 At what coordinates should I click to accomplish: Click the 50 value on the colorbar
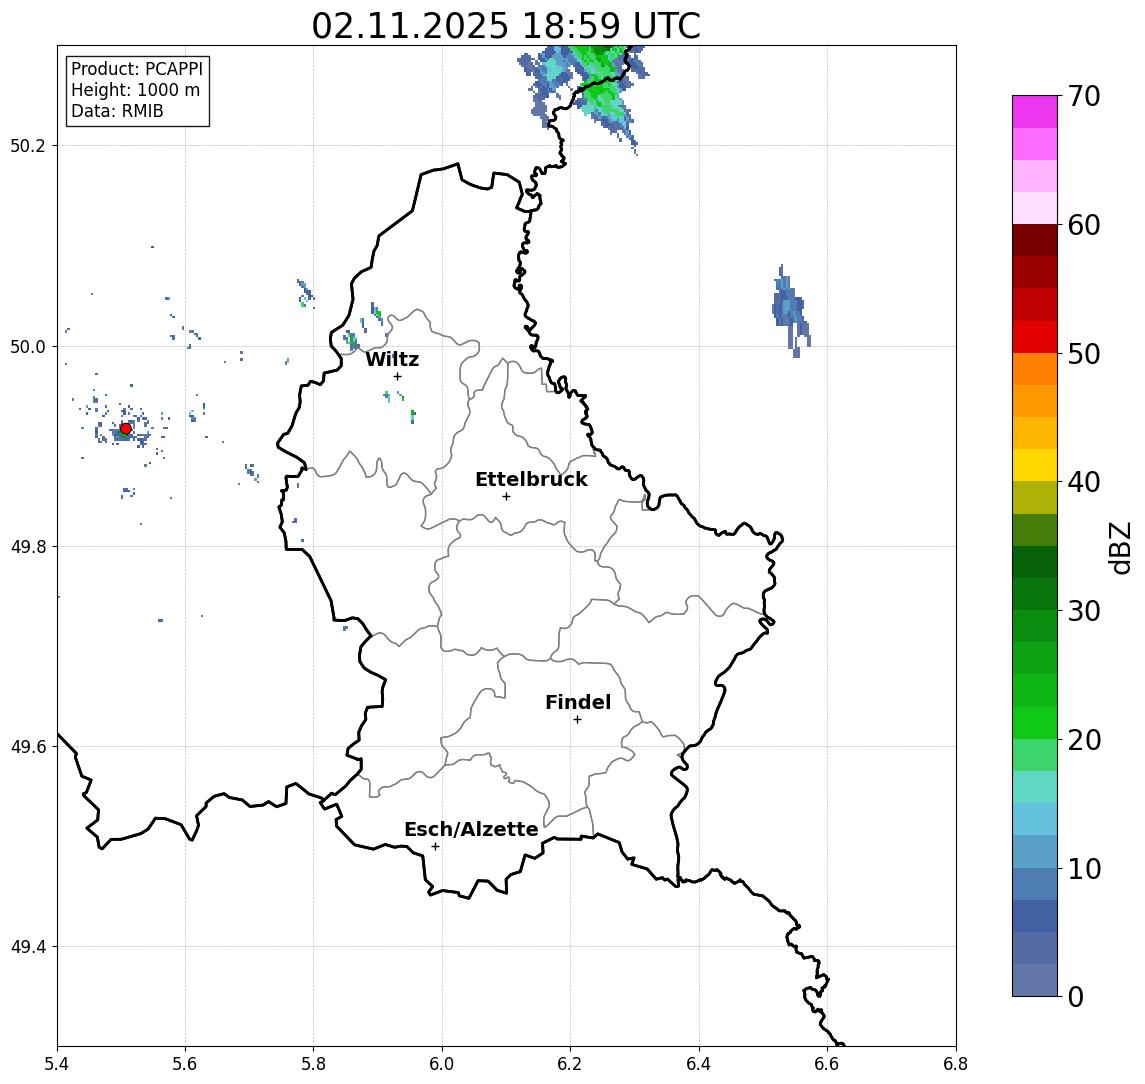click(x=1083, y=354)
